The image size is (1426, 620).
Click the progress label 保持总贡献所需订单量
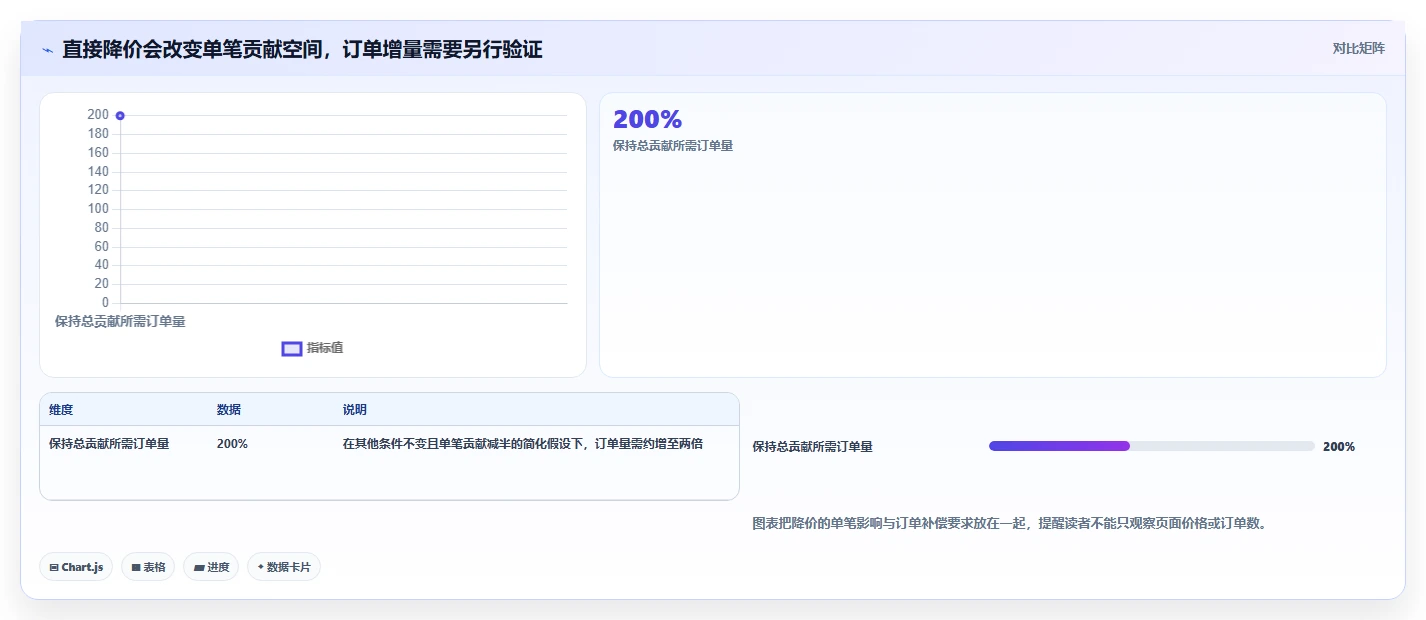[x=812, y=447]
